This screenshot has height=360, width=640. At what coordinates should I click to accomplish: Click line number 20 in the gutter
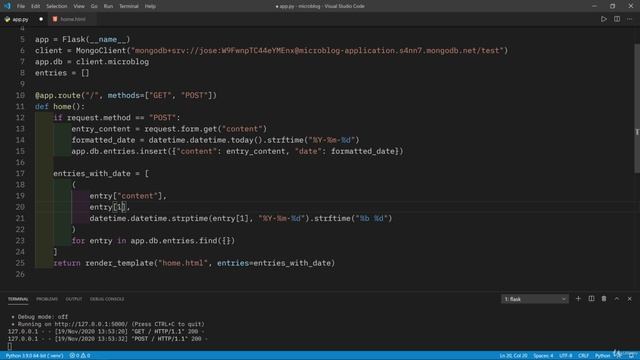[x=20, y=207]
